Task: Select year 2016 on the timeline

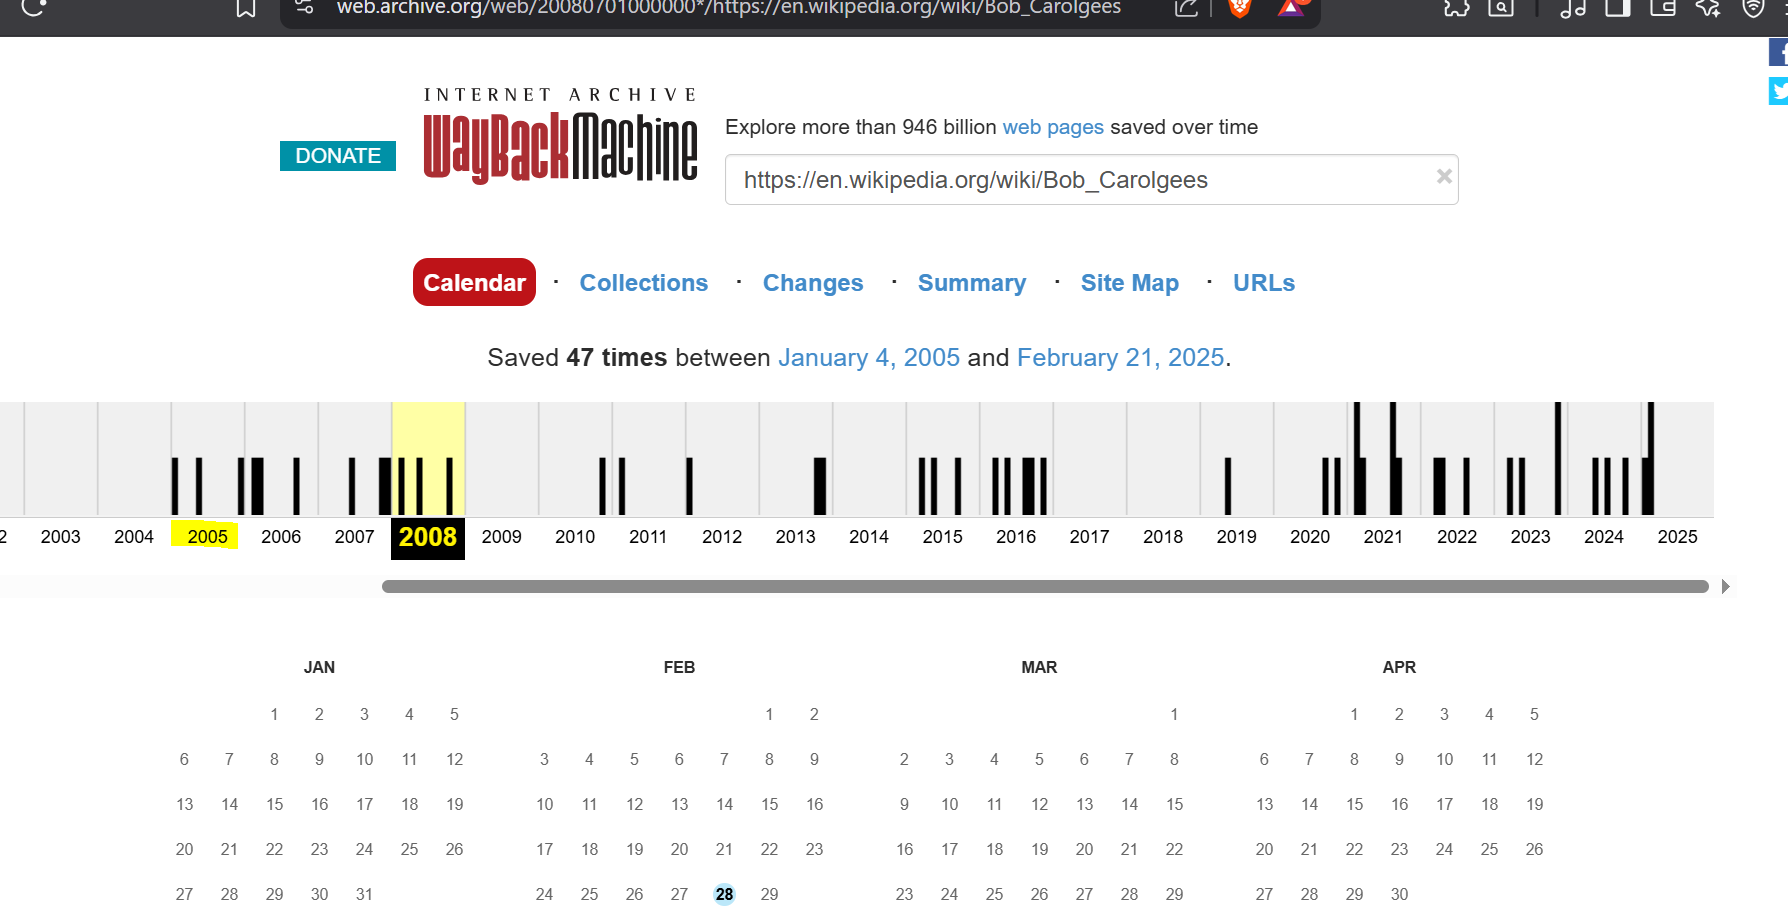Action: (1016, 537)
